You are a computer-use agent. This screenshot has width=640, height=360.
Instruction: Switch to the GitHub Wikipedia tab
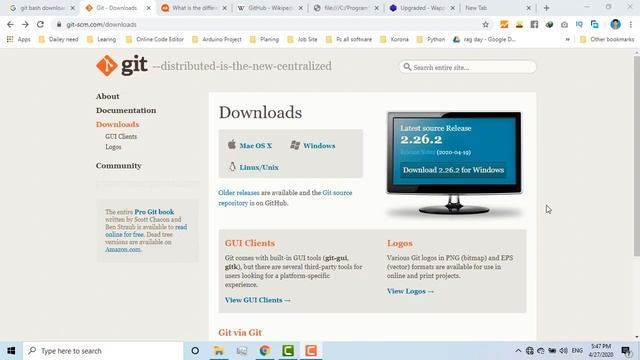click(x=270, y=8)
